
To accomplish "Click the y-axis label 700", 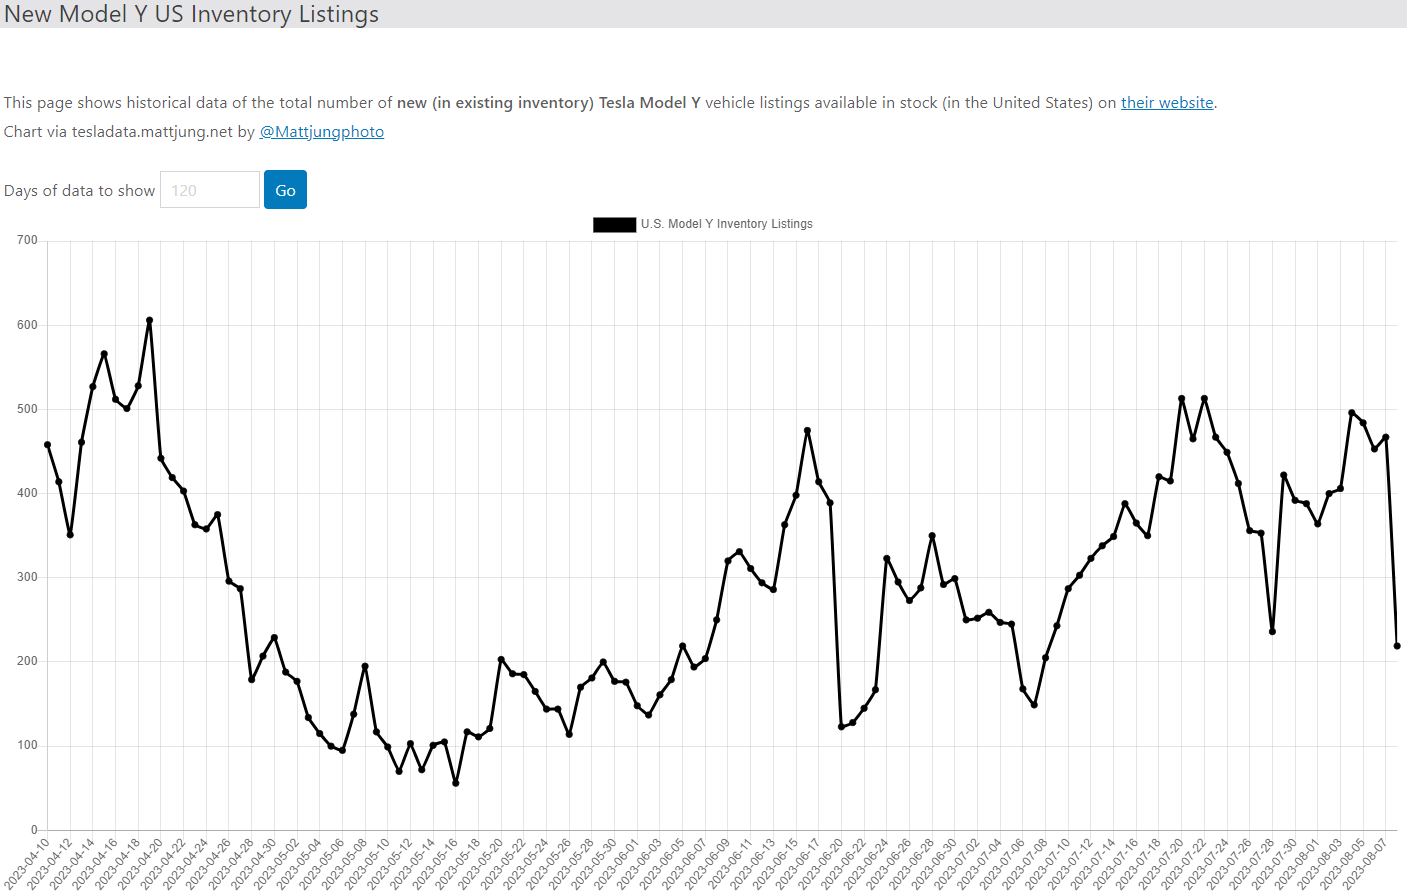I will pyautogui.click(x=27, y=240).
